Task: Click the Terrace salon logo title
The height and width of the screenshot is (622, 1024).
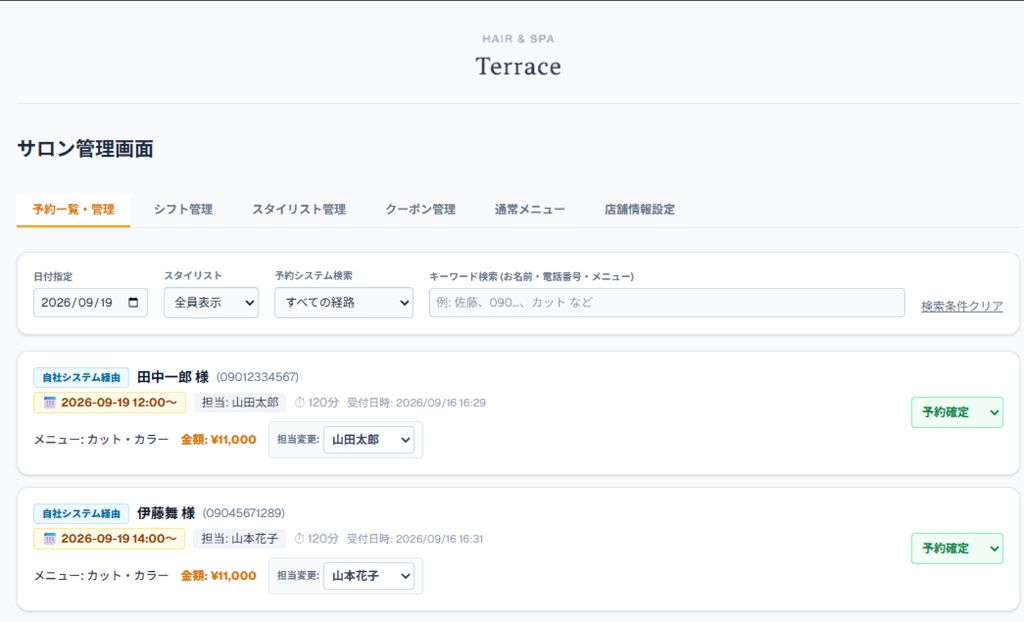Action: click(x=518, y=66)
